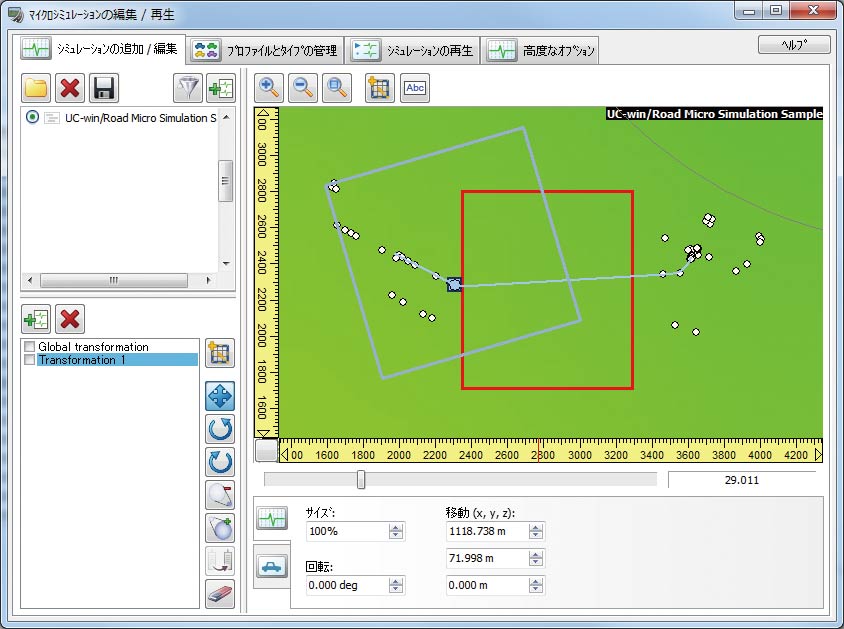This screenshot has height=629, width=844.
Task: Click the open folder icon
Action: click(36, 88)
